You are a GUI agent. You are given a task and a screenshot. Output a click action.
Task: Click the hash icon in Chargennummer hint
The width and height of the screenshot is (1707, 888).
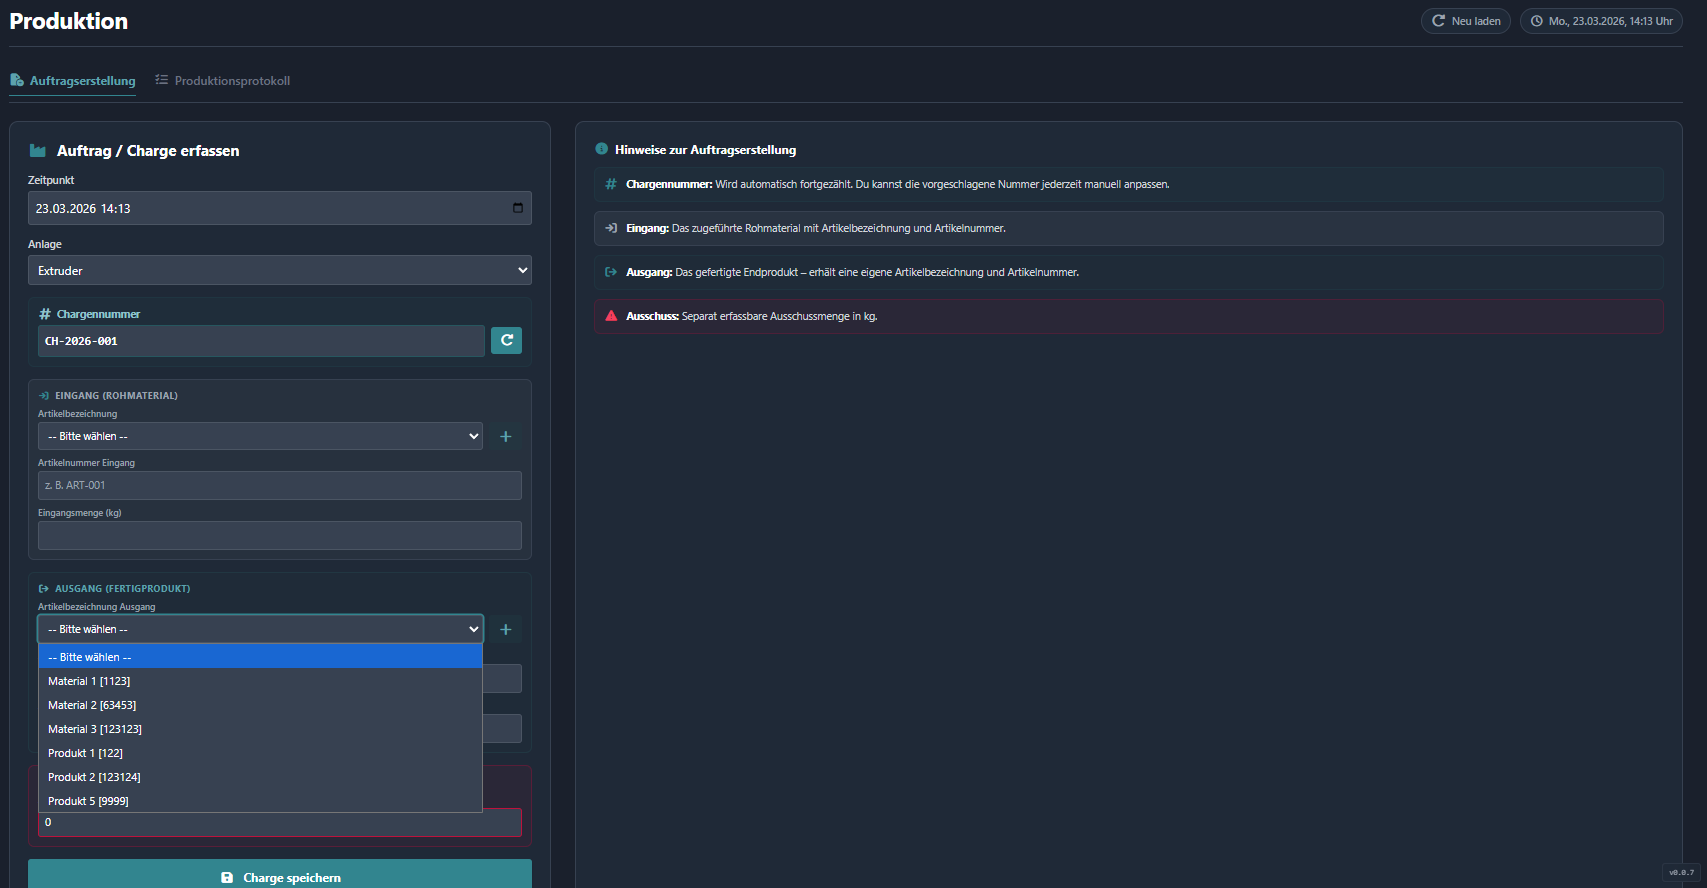tap(611, 184)
